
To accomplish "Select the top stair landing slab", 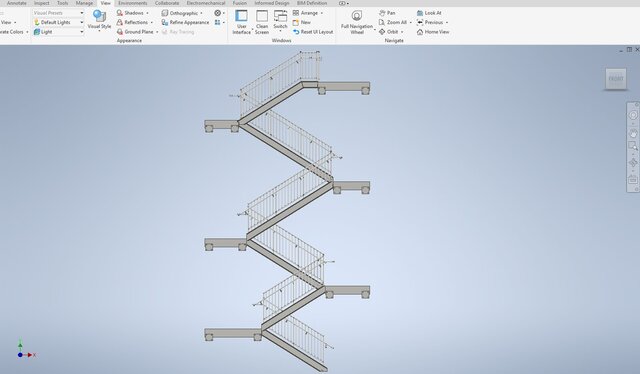I will pyautogui.click(x=344, y=88).
